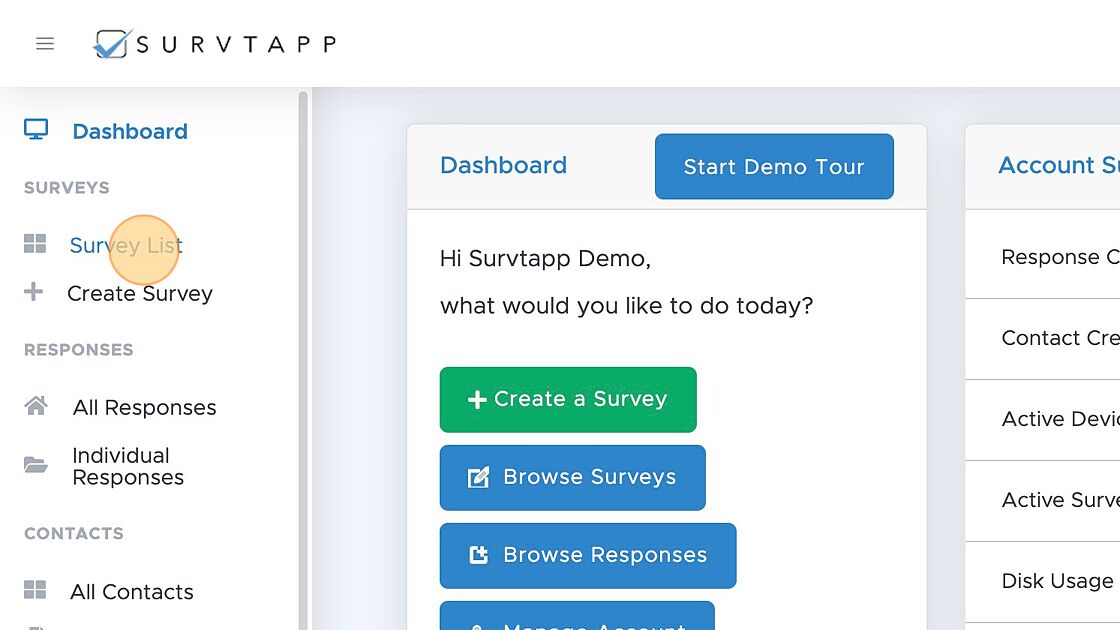Viewport: 1120px width, 630px height.
Task: Click the CONTACTS section label
Action: click(x=74, y=534)
